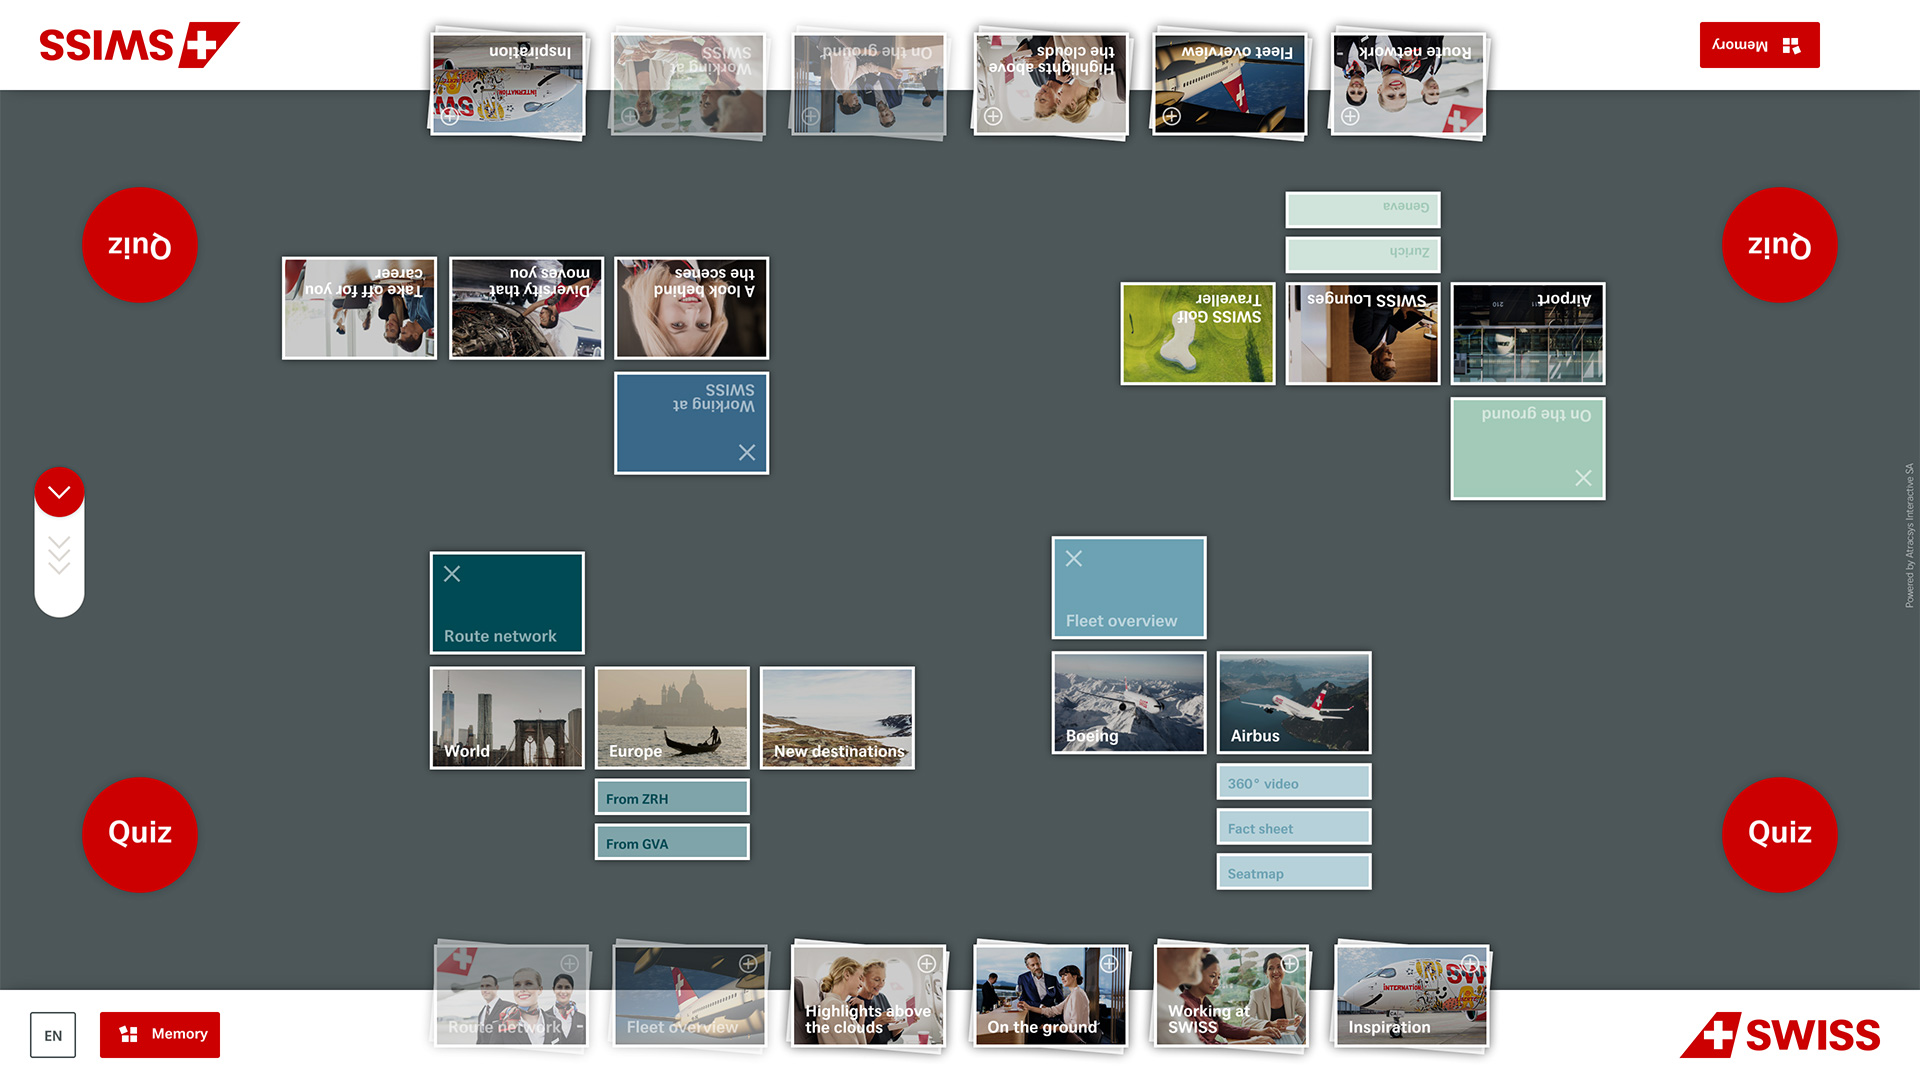The height and width of the screenshot is (1080, 1920).
Task: Expand the top inverted On the ground plus icon
Action: [x=811, y=117]
